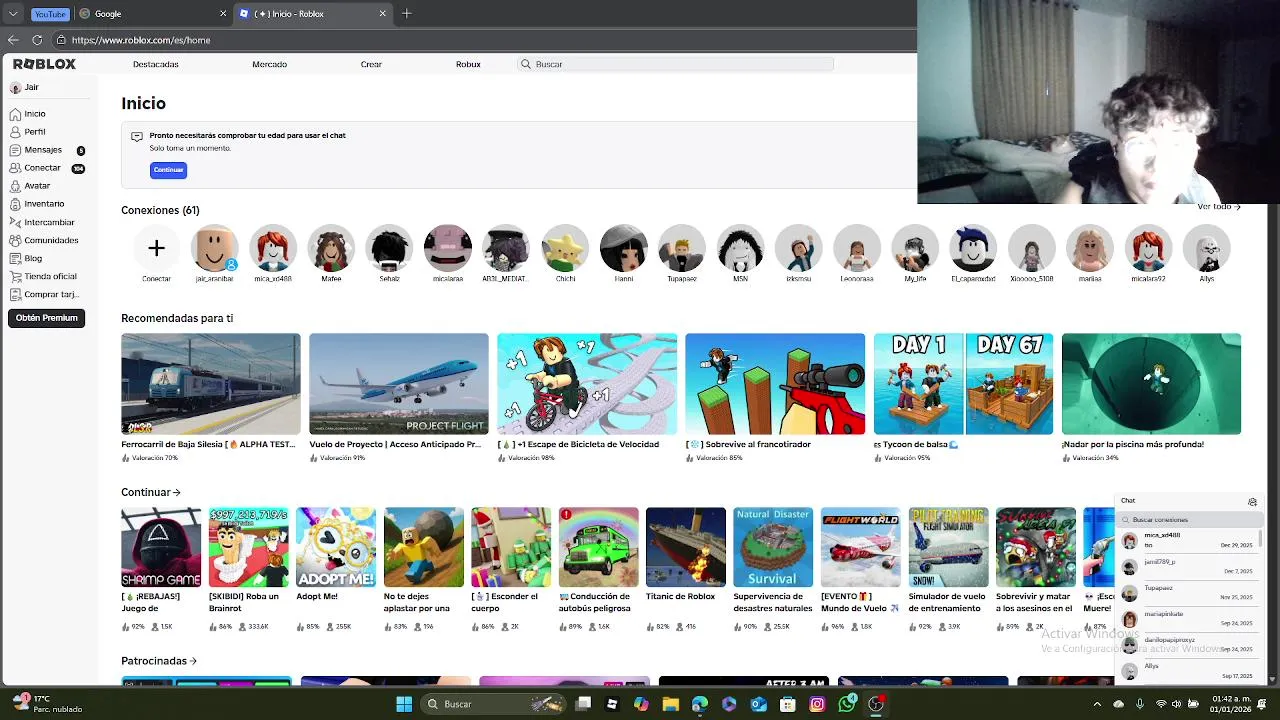1280x720 pixels.
Task: Reload the page with browser refresh icon
Action: coord(37,40)
